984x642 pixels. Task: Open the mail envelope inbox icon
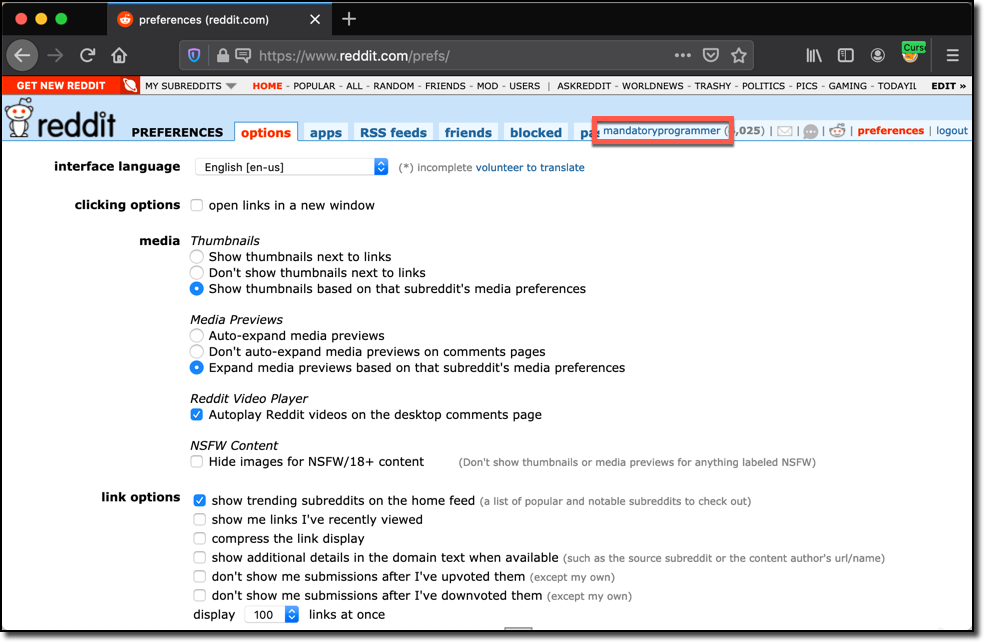[784, 131]
